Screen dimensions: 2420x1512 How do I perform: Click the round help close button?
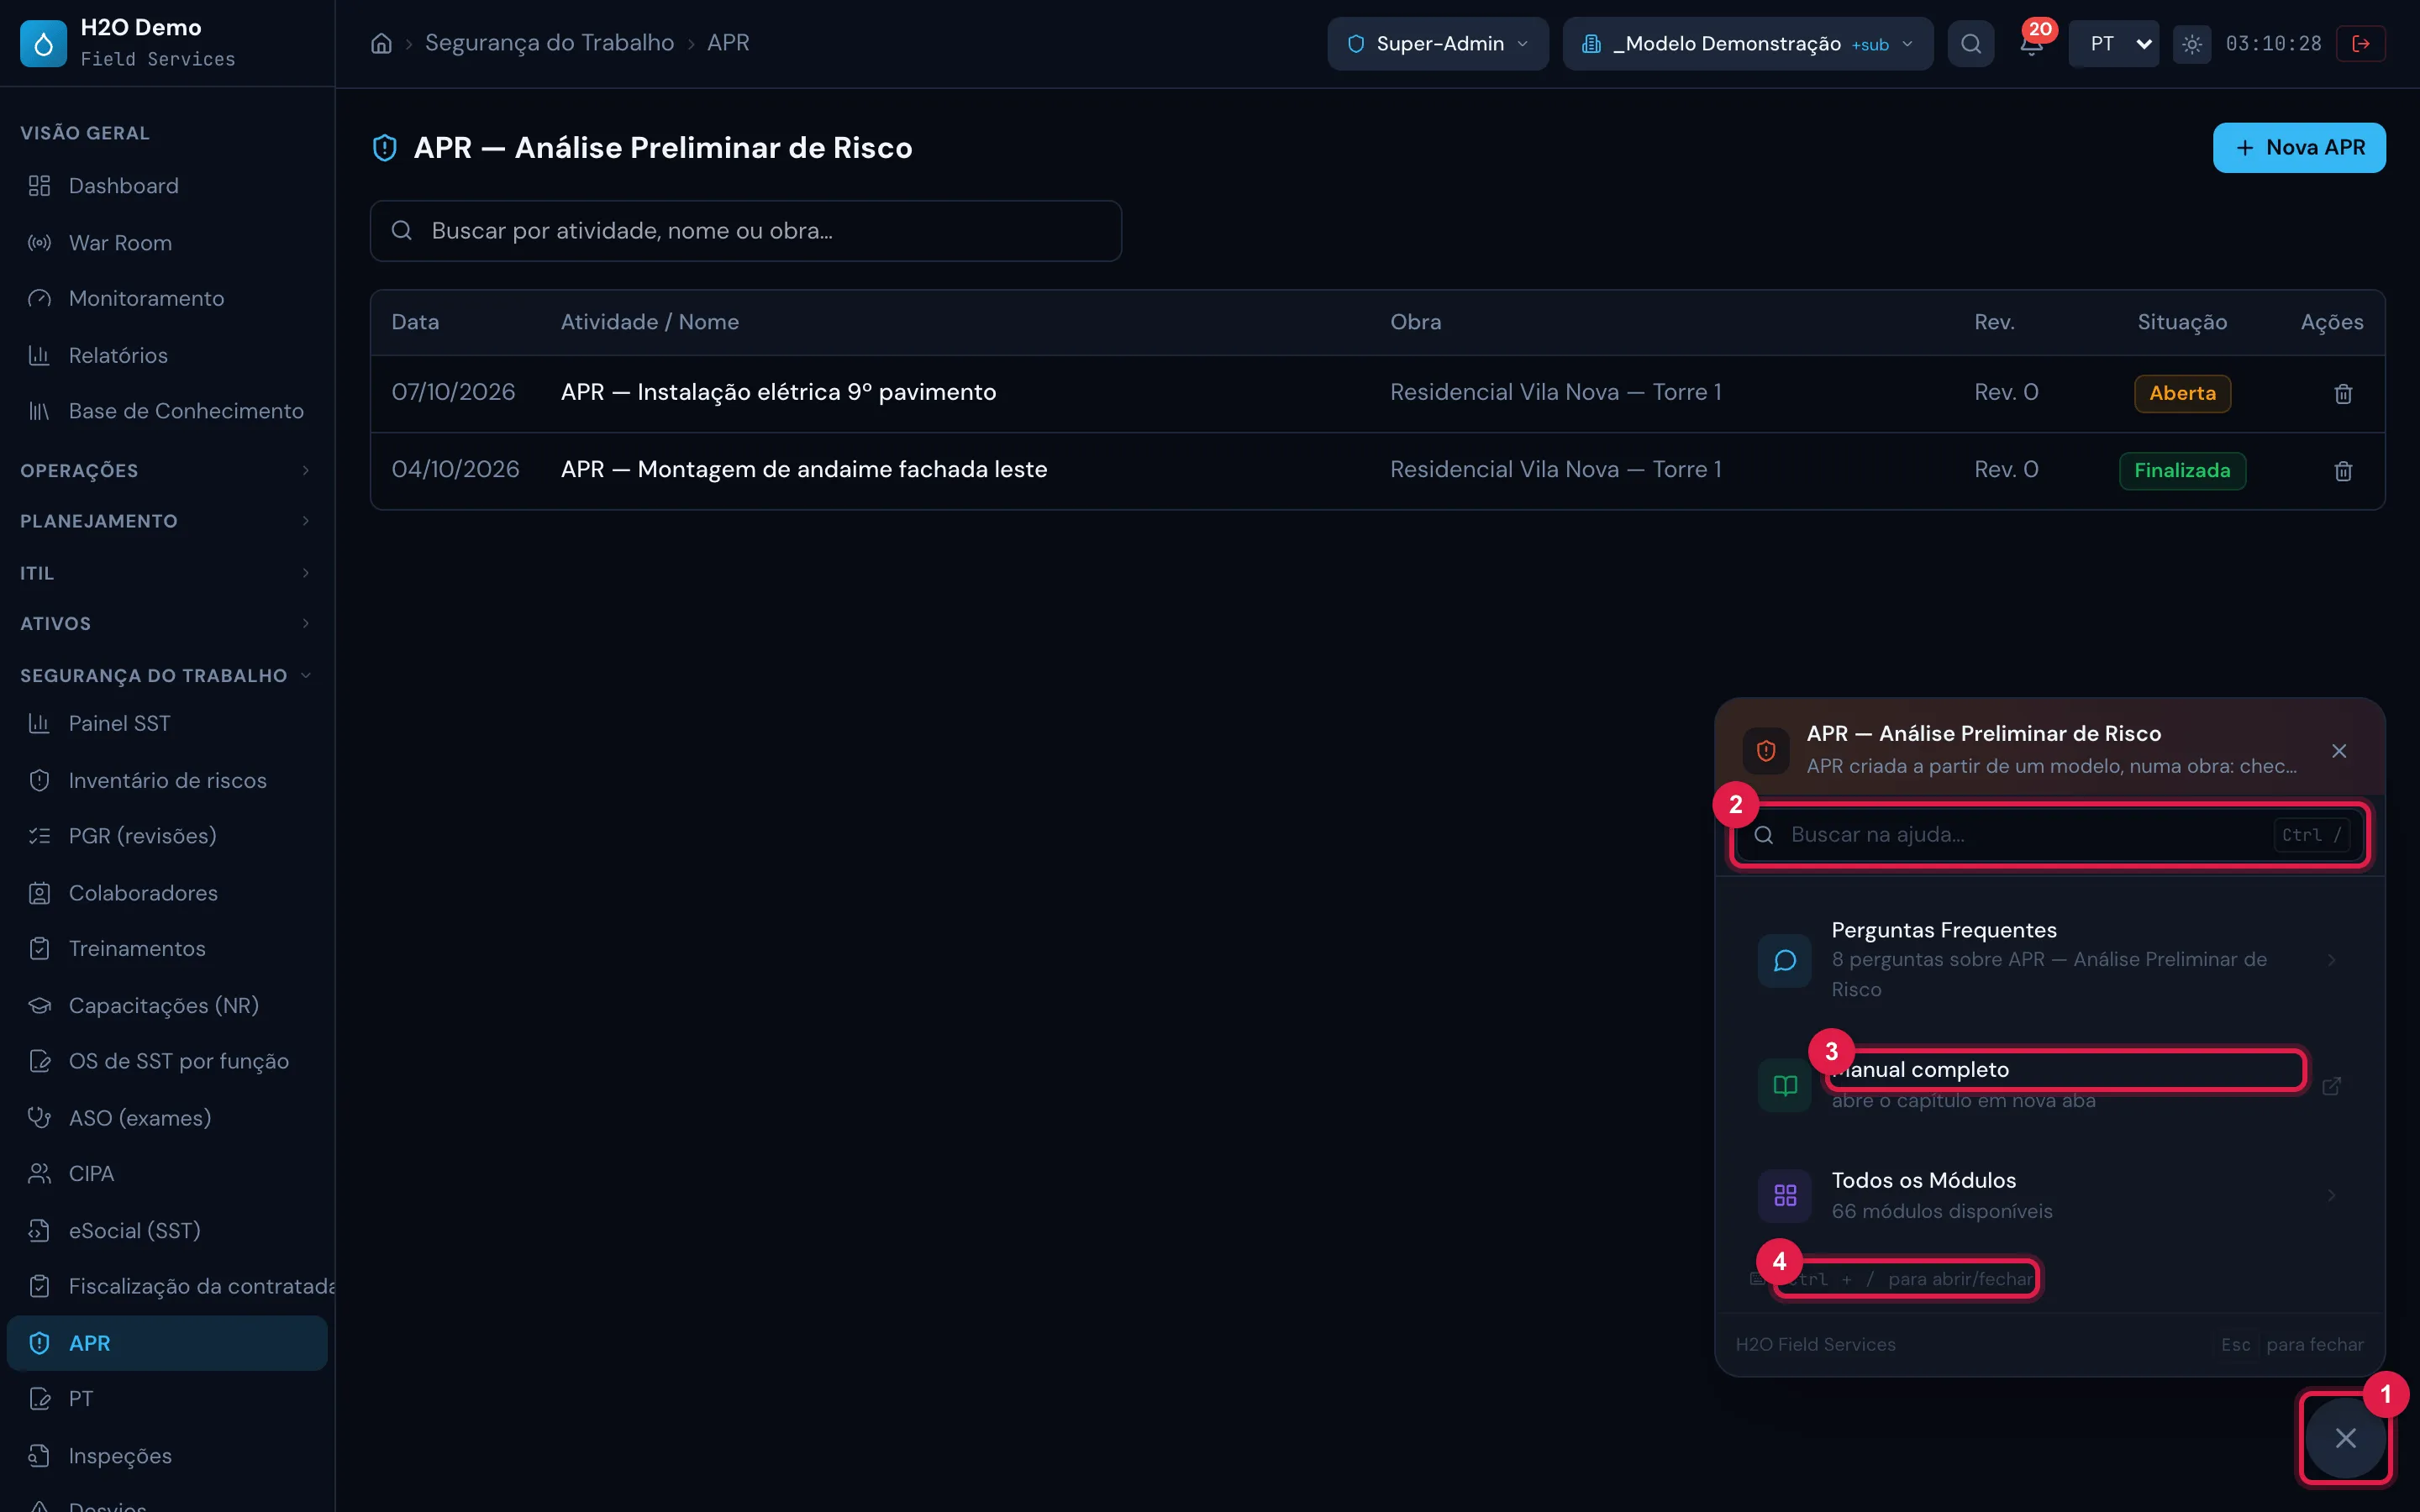(x=2345, y=1438)
